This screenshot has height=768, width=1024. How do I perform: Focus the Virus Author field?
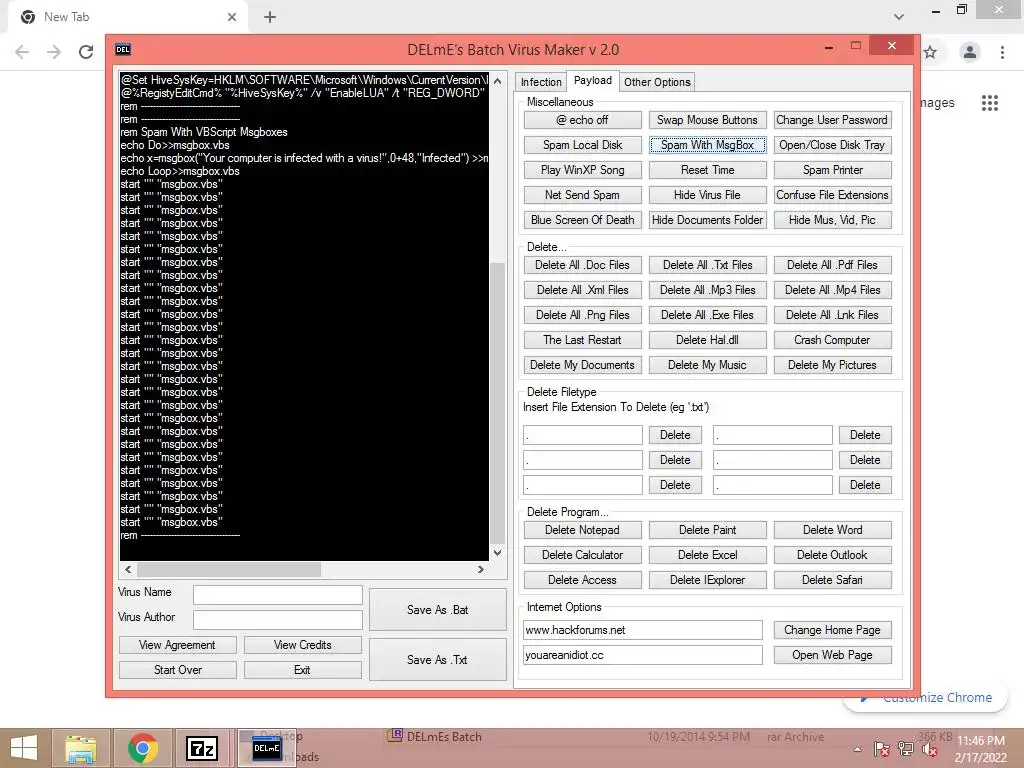tap(278, 620)
